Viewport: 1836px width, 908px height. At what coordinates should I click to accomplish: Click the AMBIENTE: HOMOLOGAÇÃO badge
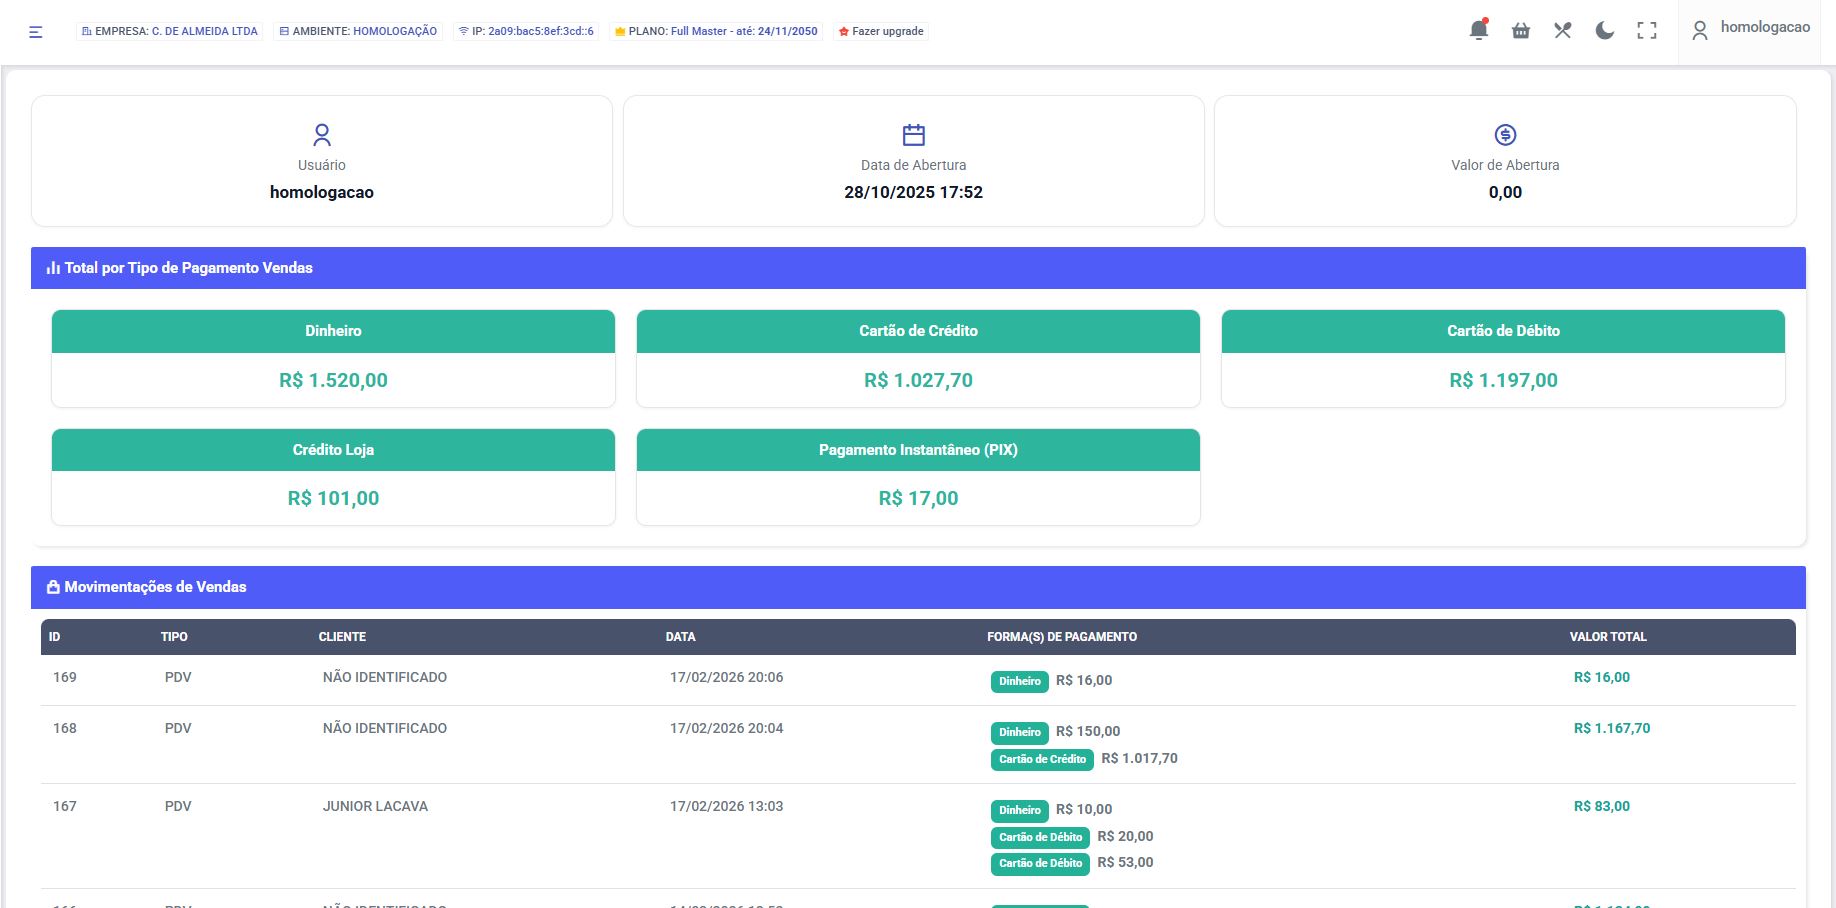pos(358,32)
